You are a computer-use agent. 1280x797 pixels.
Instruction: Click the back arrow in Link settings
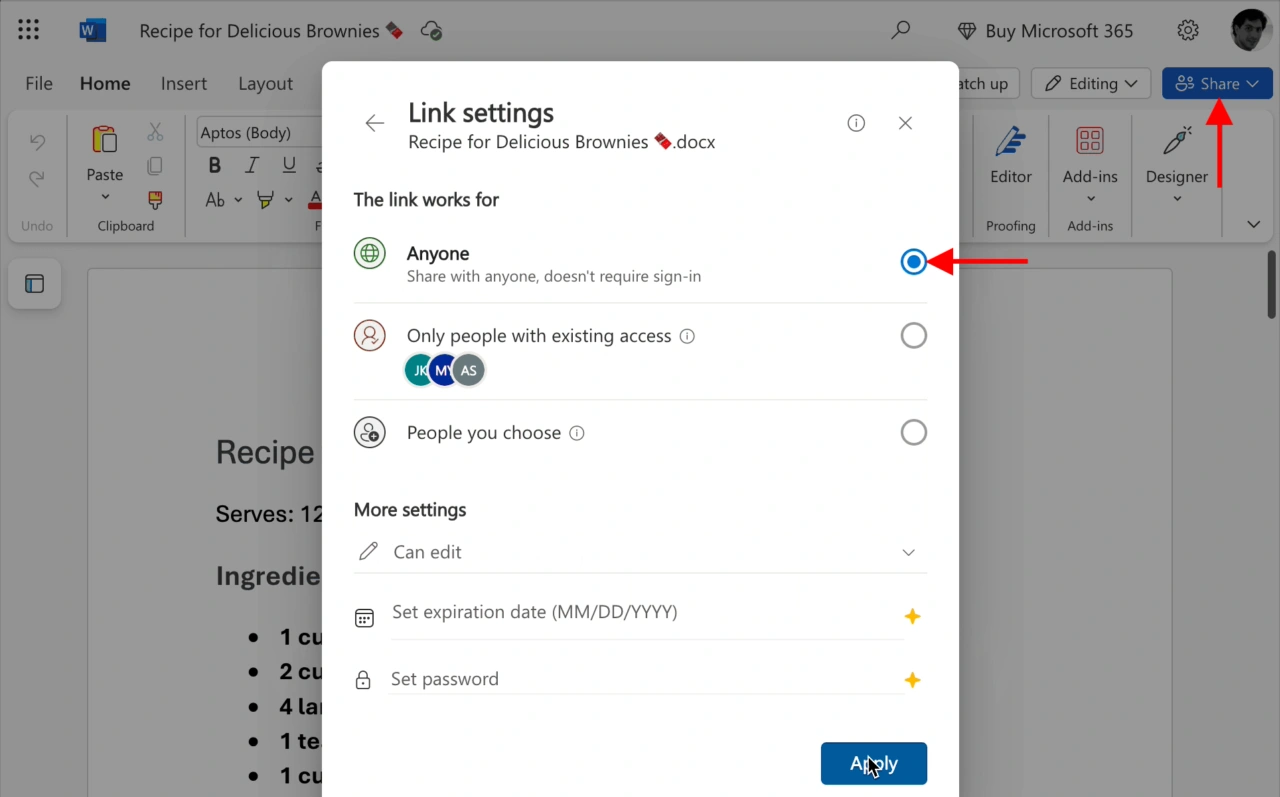point(374,123)
